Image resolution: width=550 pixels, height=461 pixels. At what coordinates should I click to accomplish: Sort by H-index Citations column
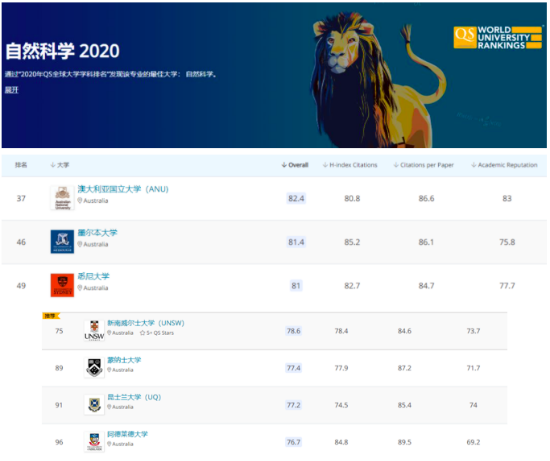point(350,165)
